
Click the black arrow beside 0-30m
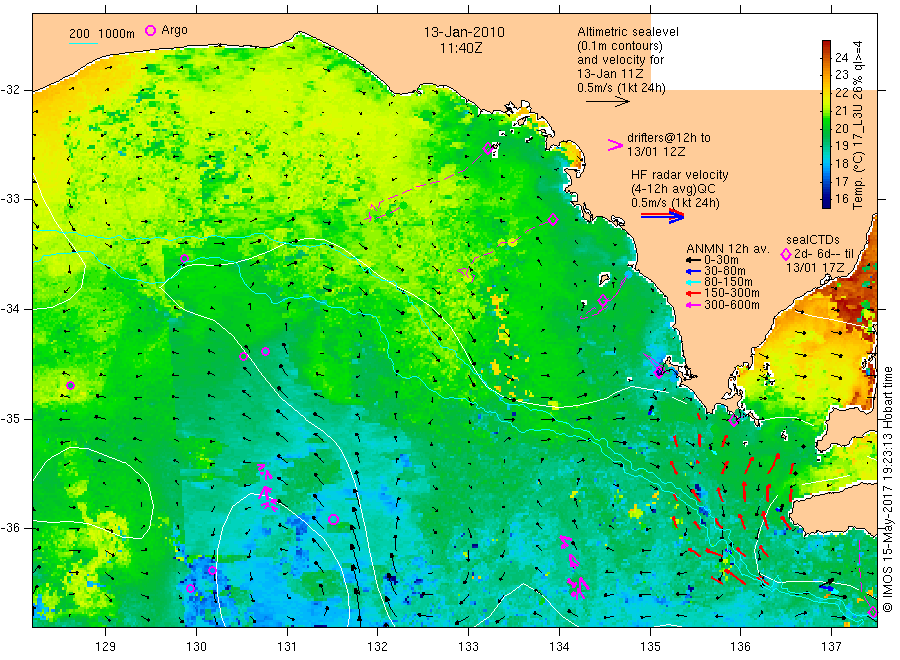pyautogui.click(x=694, y=260)
